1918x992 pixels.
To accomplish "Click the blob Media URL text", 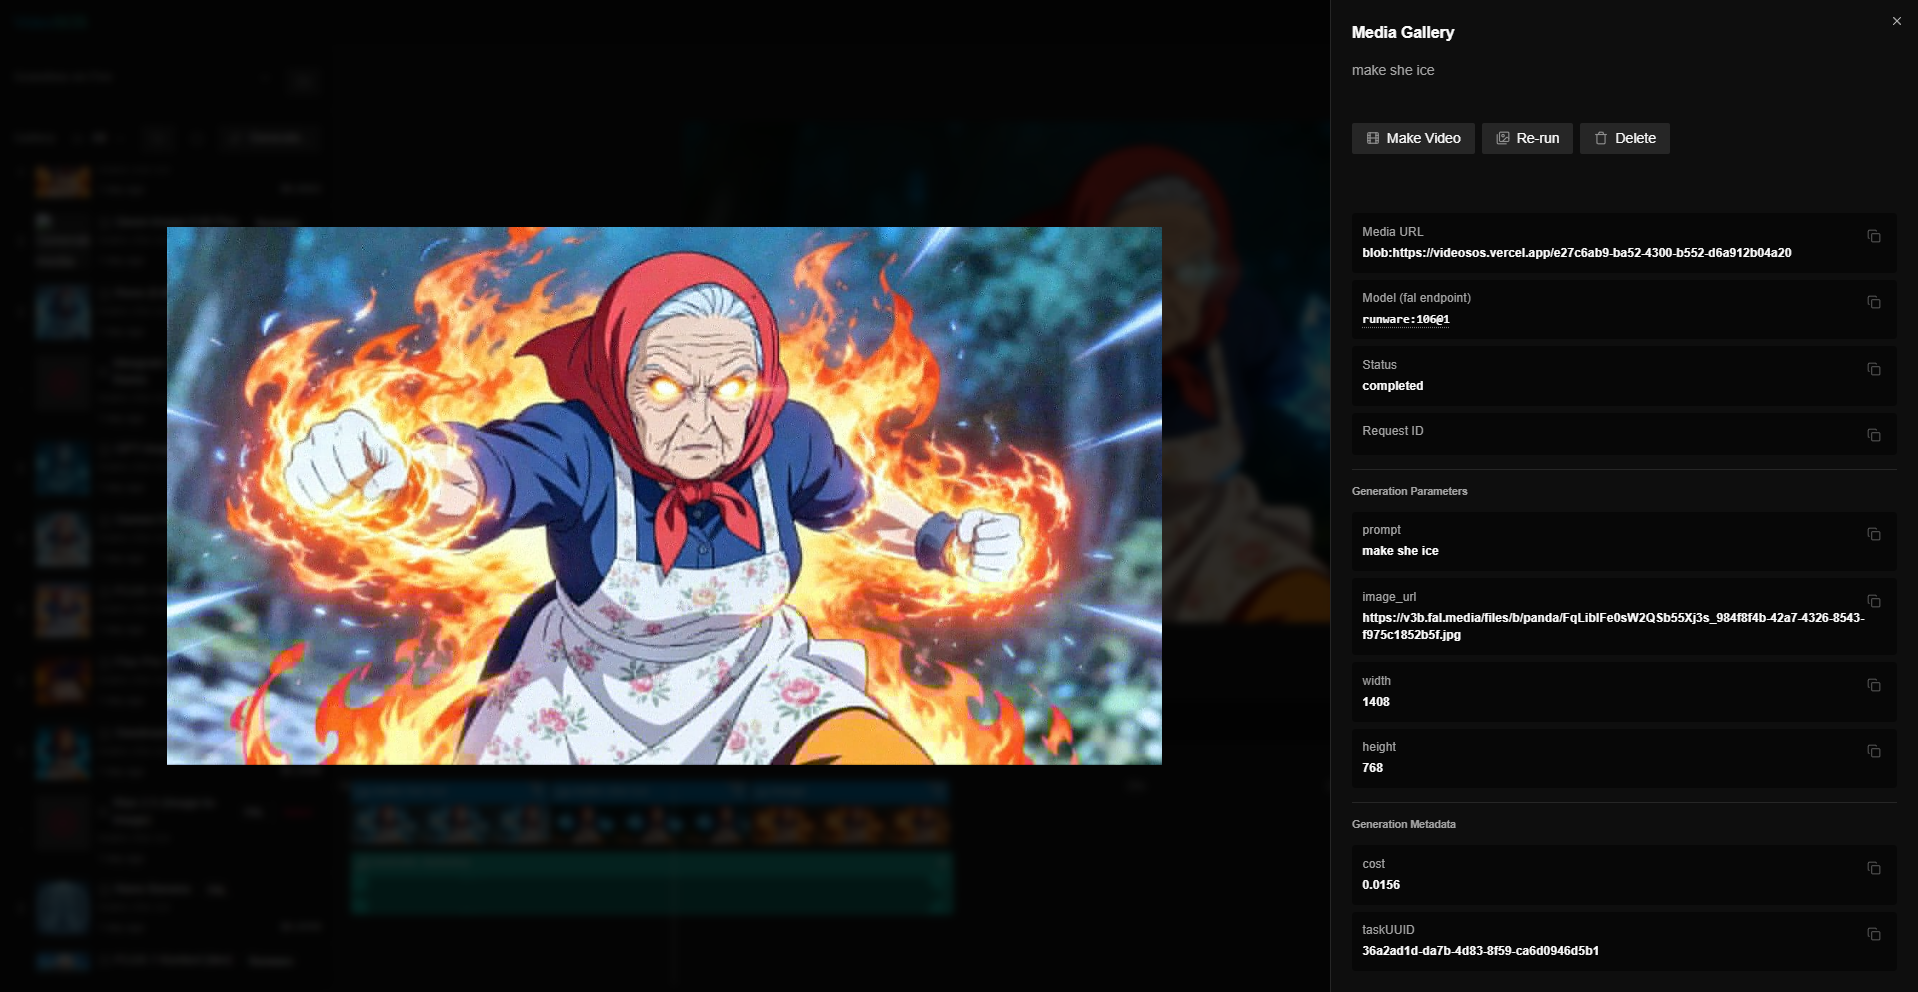I will tap(1576, 253).
